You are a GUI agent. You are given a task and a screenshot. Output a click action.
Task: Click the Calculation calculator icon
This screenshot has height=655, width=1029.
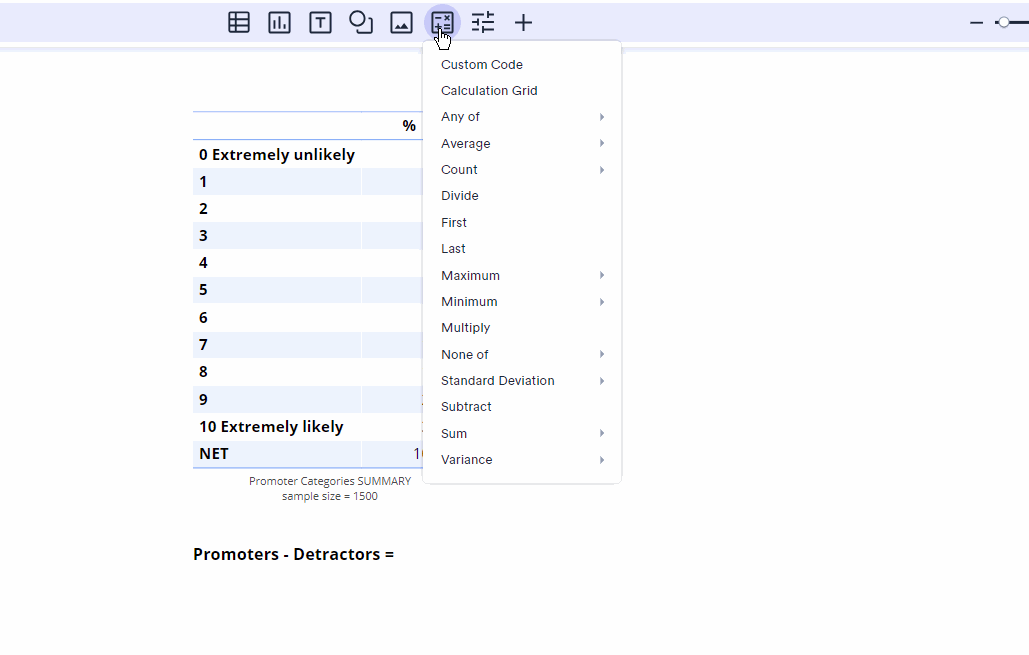[441, 22]
